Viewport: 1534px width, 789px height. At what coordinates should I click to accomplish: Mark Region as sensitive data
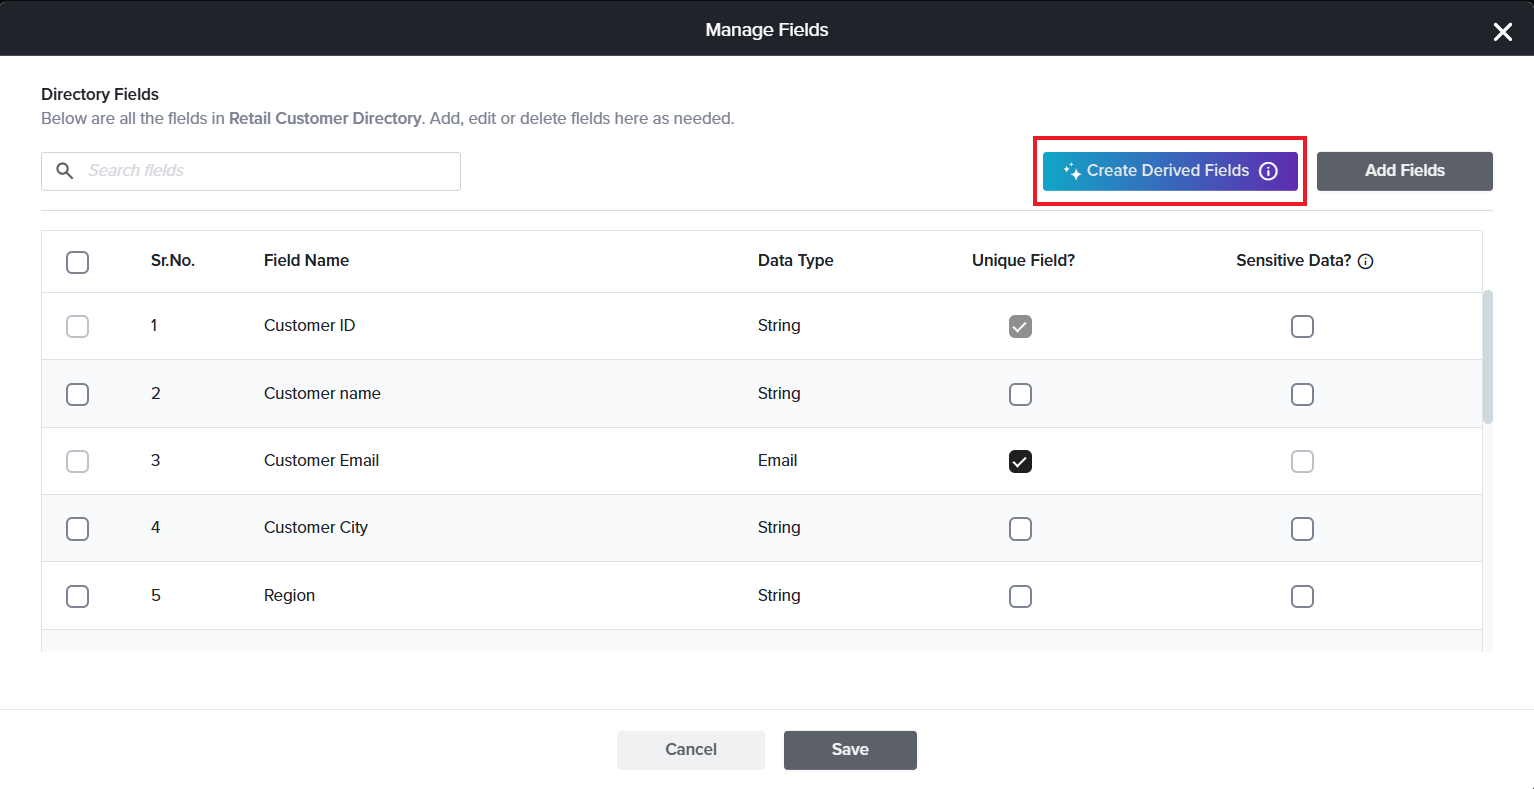pyautogui.click(x=1302, y=596)
